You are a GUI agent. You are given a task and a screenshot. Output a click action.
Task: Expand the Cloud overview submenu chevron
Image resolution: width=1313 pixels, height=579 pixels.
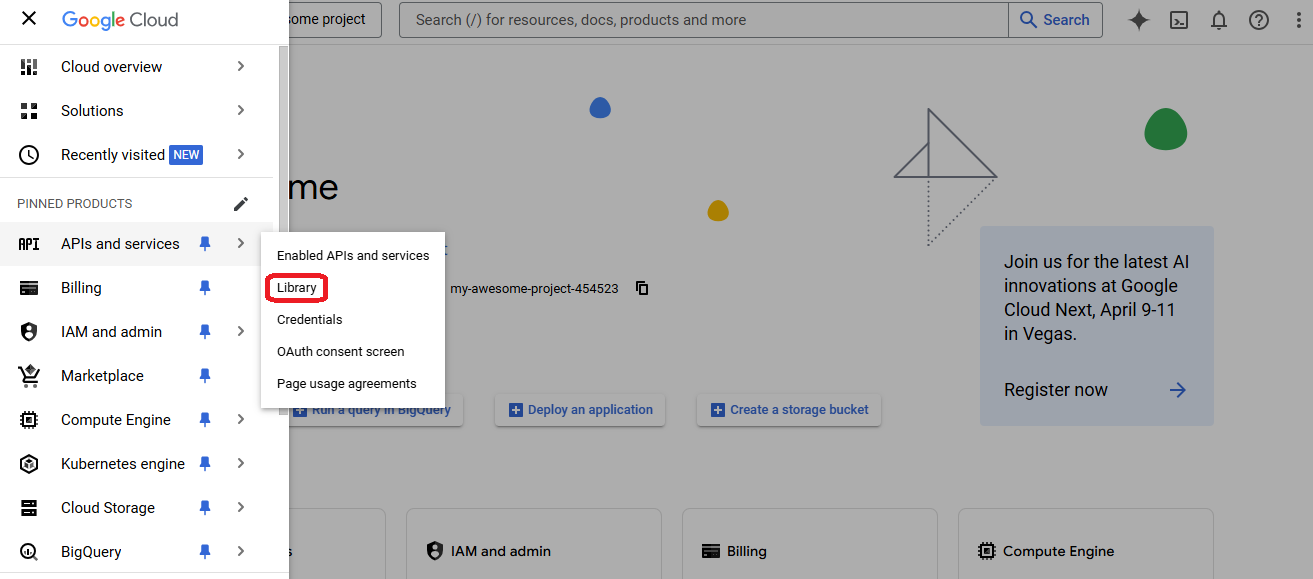pos(240,67)
